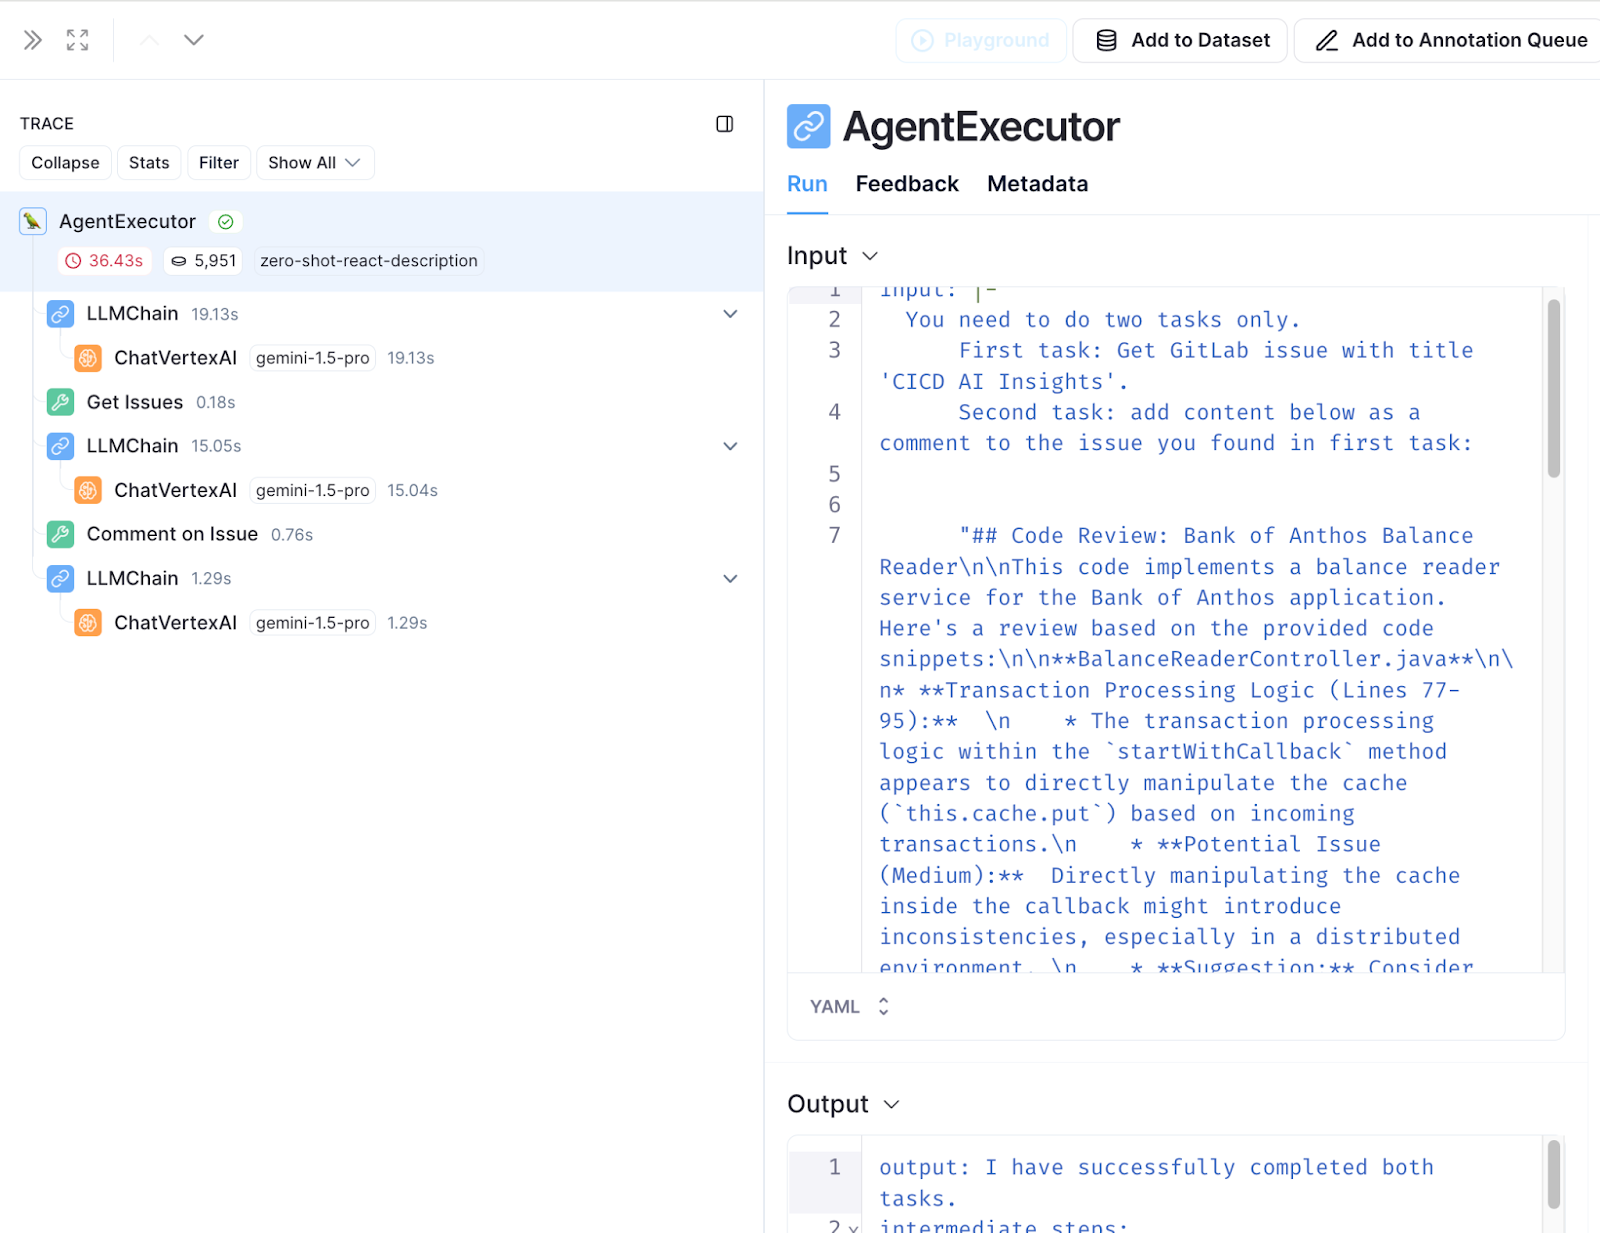Screen dimensions: 1600x1233
Task: Click the AgentExecutor chain link header icon
Action: [808, 127]
